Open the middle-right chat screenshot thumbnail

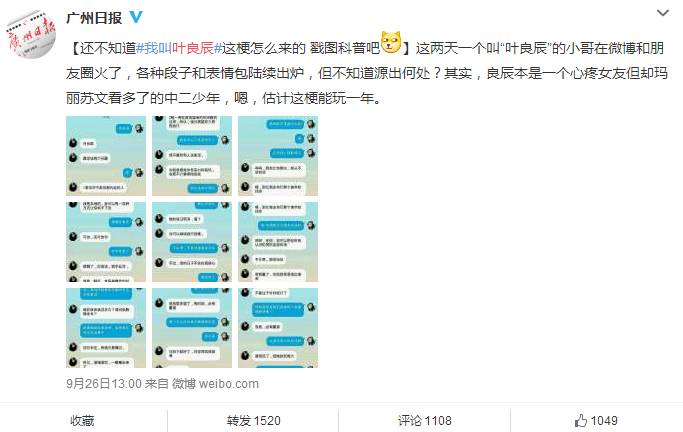(278, 242)
